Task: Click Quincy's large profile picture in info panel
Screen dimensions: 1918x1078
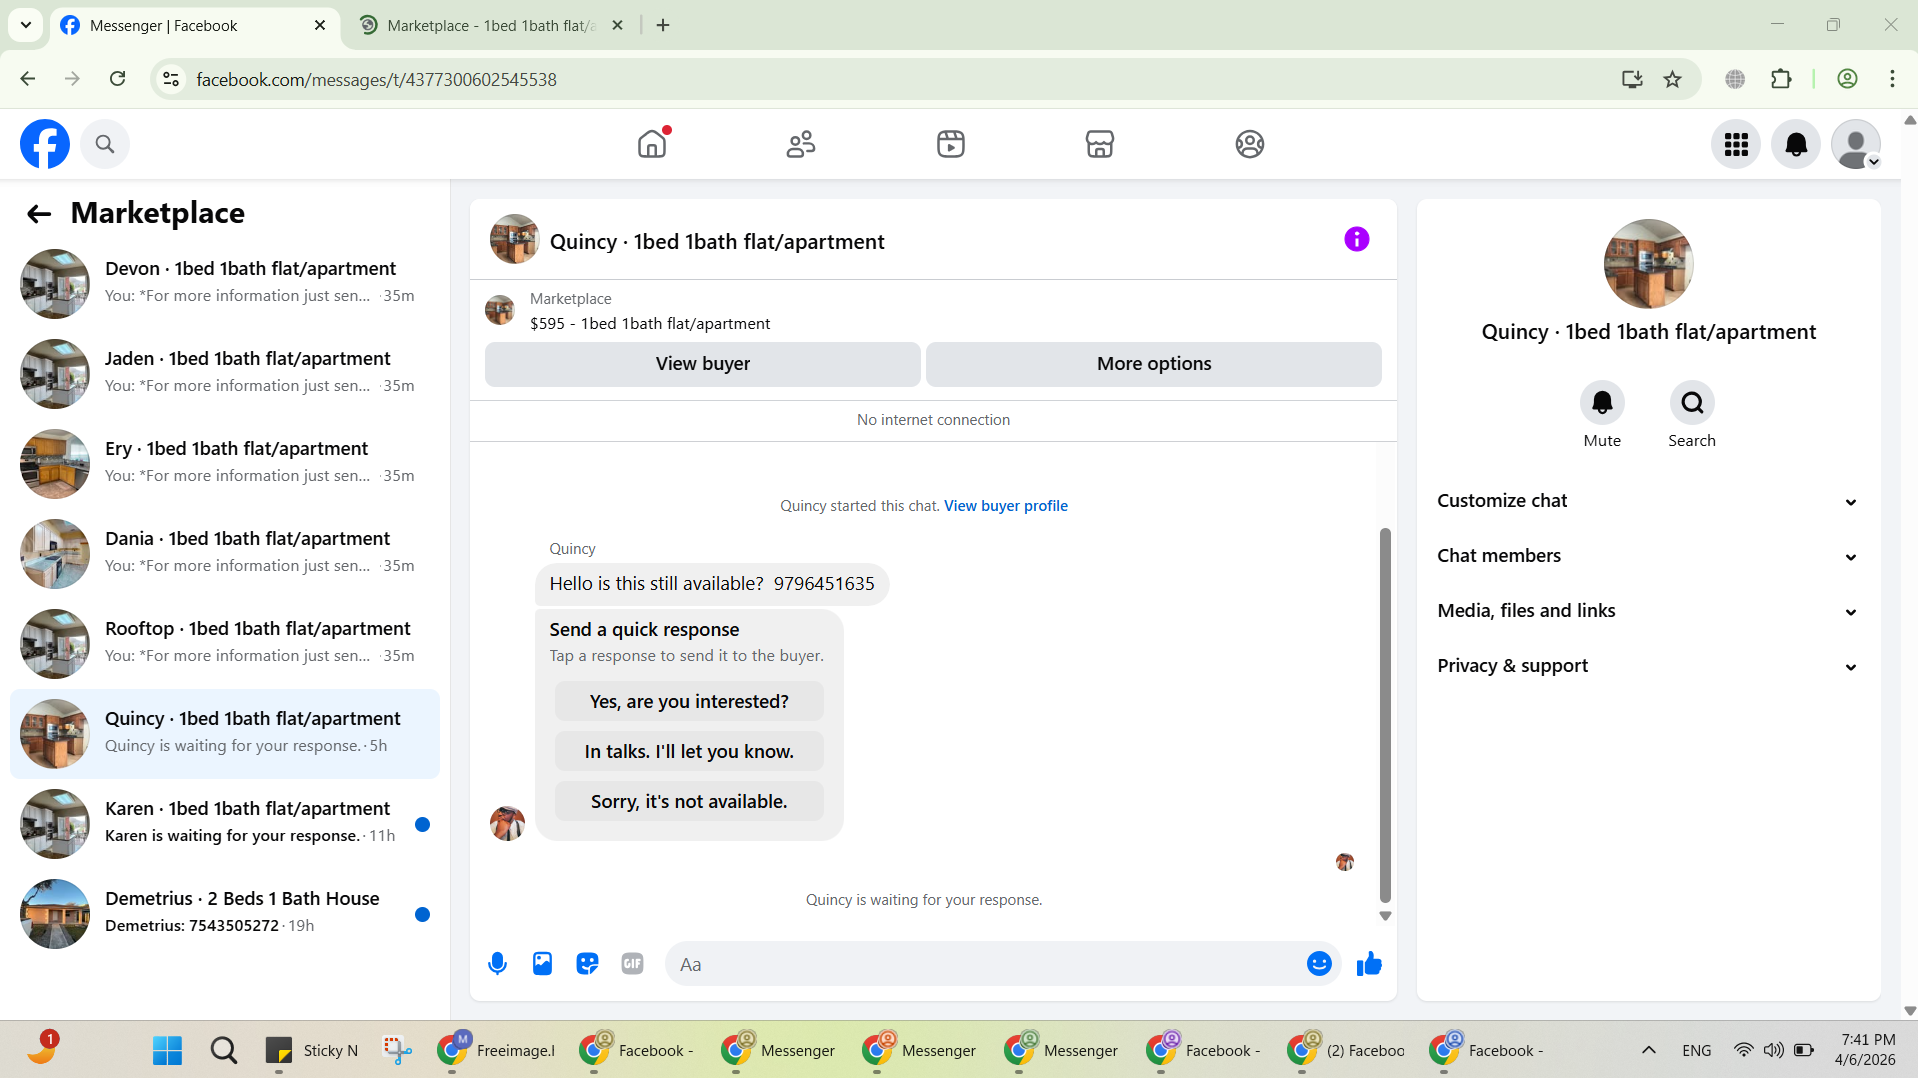Action: pyautogui.click(x=1648, y=264)
